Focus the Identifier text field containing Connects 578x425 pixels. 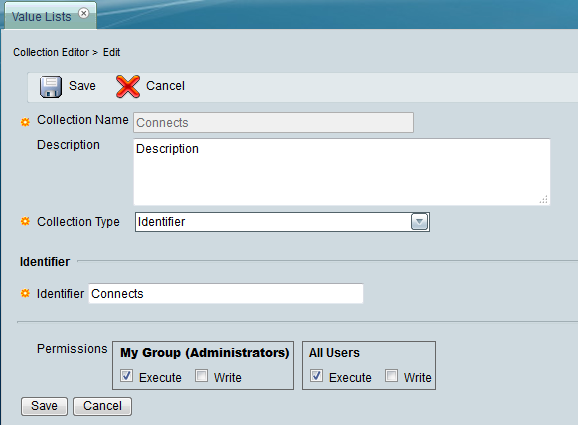[x=226, y=293]
